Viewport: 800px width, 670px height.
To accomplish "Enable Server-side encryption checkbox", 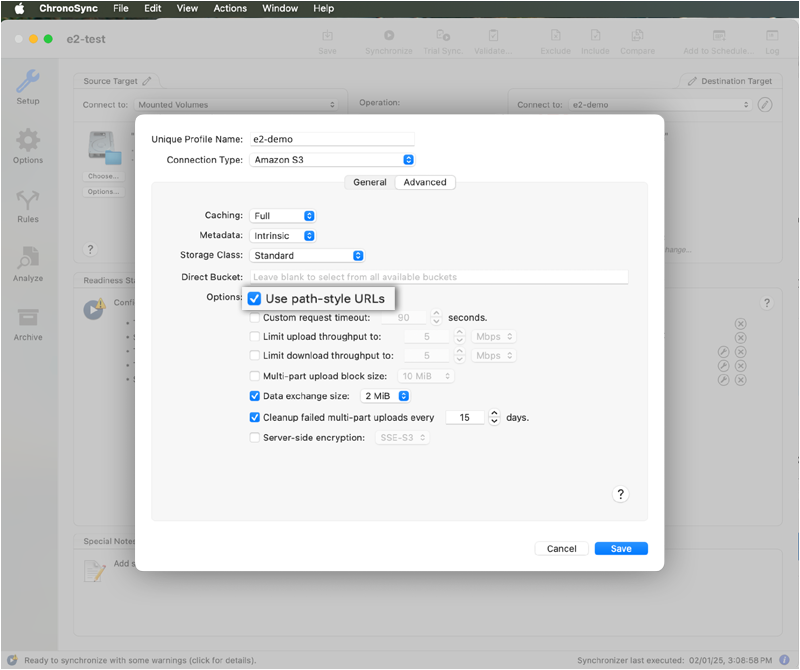I will [x=255, y=437].
